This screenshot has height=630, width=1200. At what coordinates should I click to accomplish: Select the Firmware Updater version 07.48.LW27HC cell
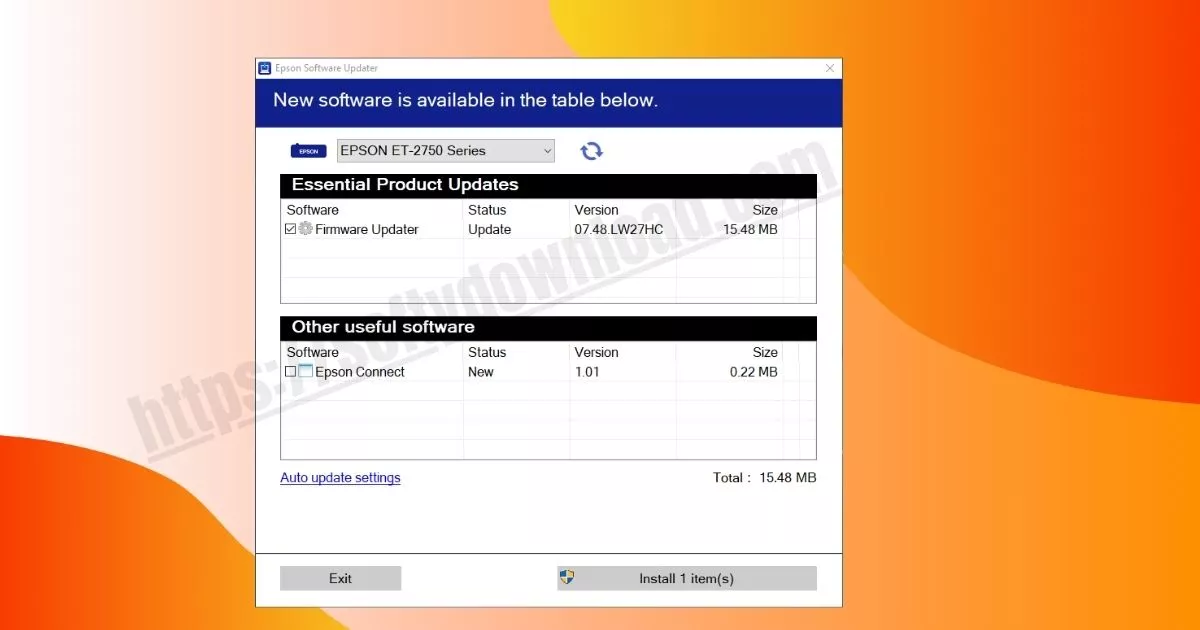[618, 229]
